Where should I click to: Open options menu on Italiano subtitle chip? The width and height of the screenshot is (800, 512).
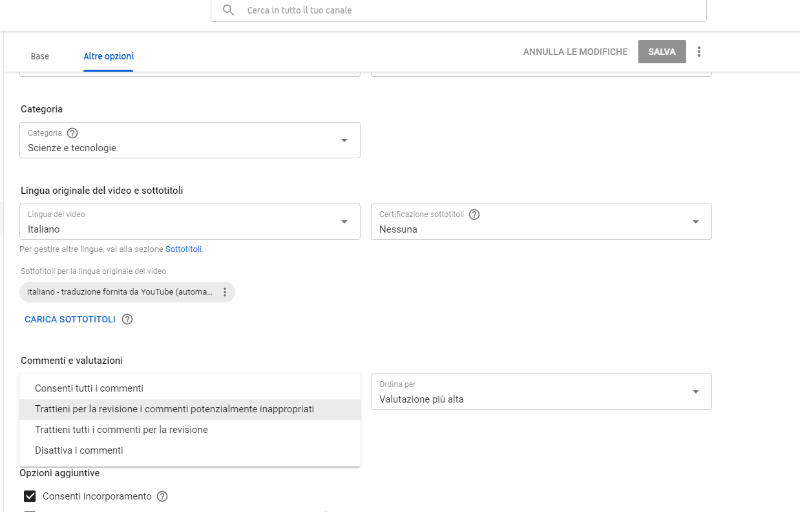[x=224, y=292]
